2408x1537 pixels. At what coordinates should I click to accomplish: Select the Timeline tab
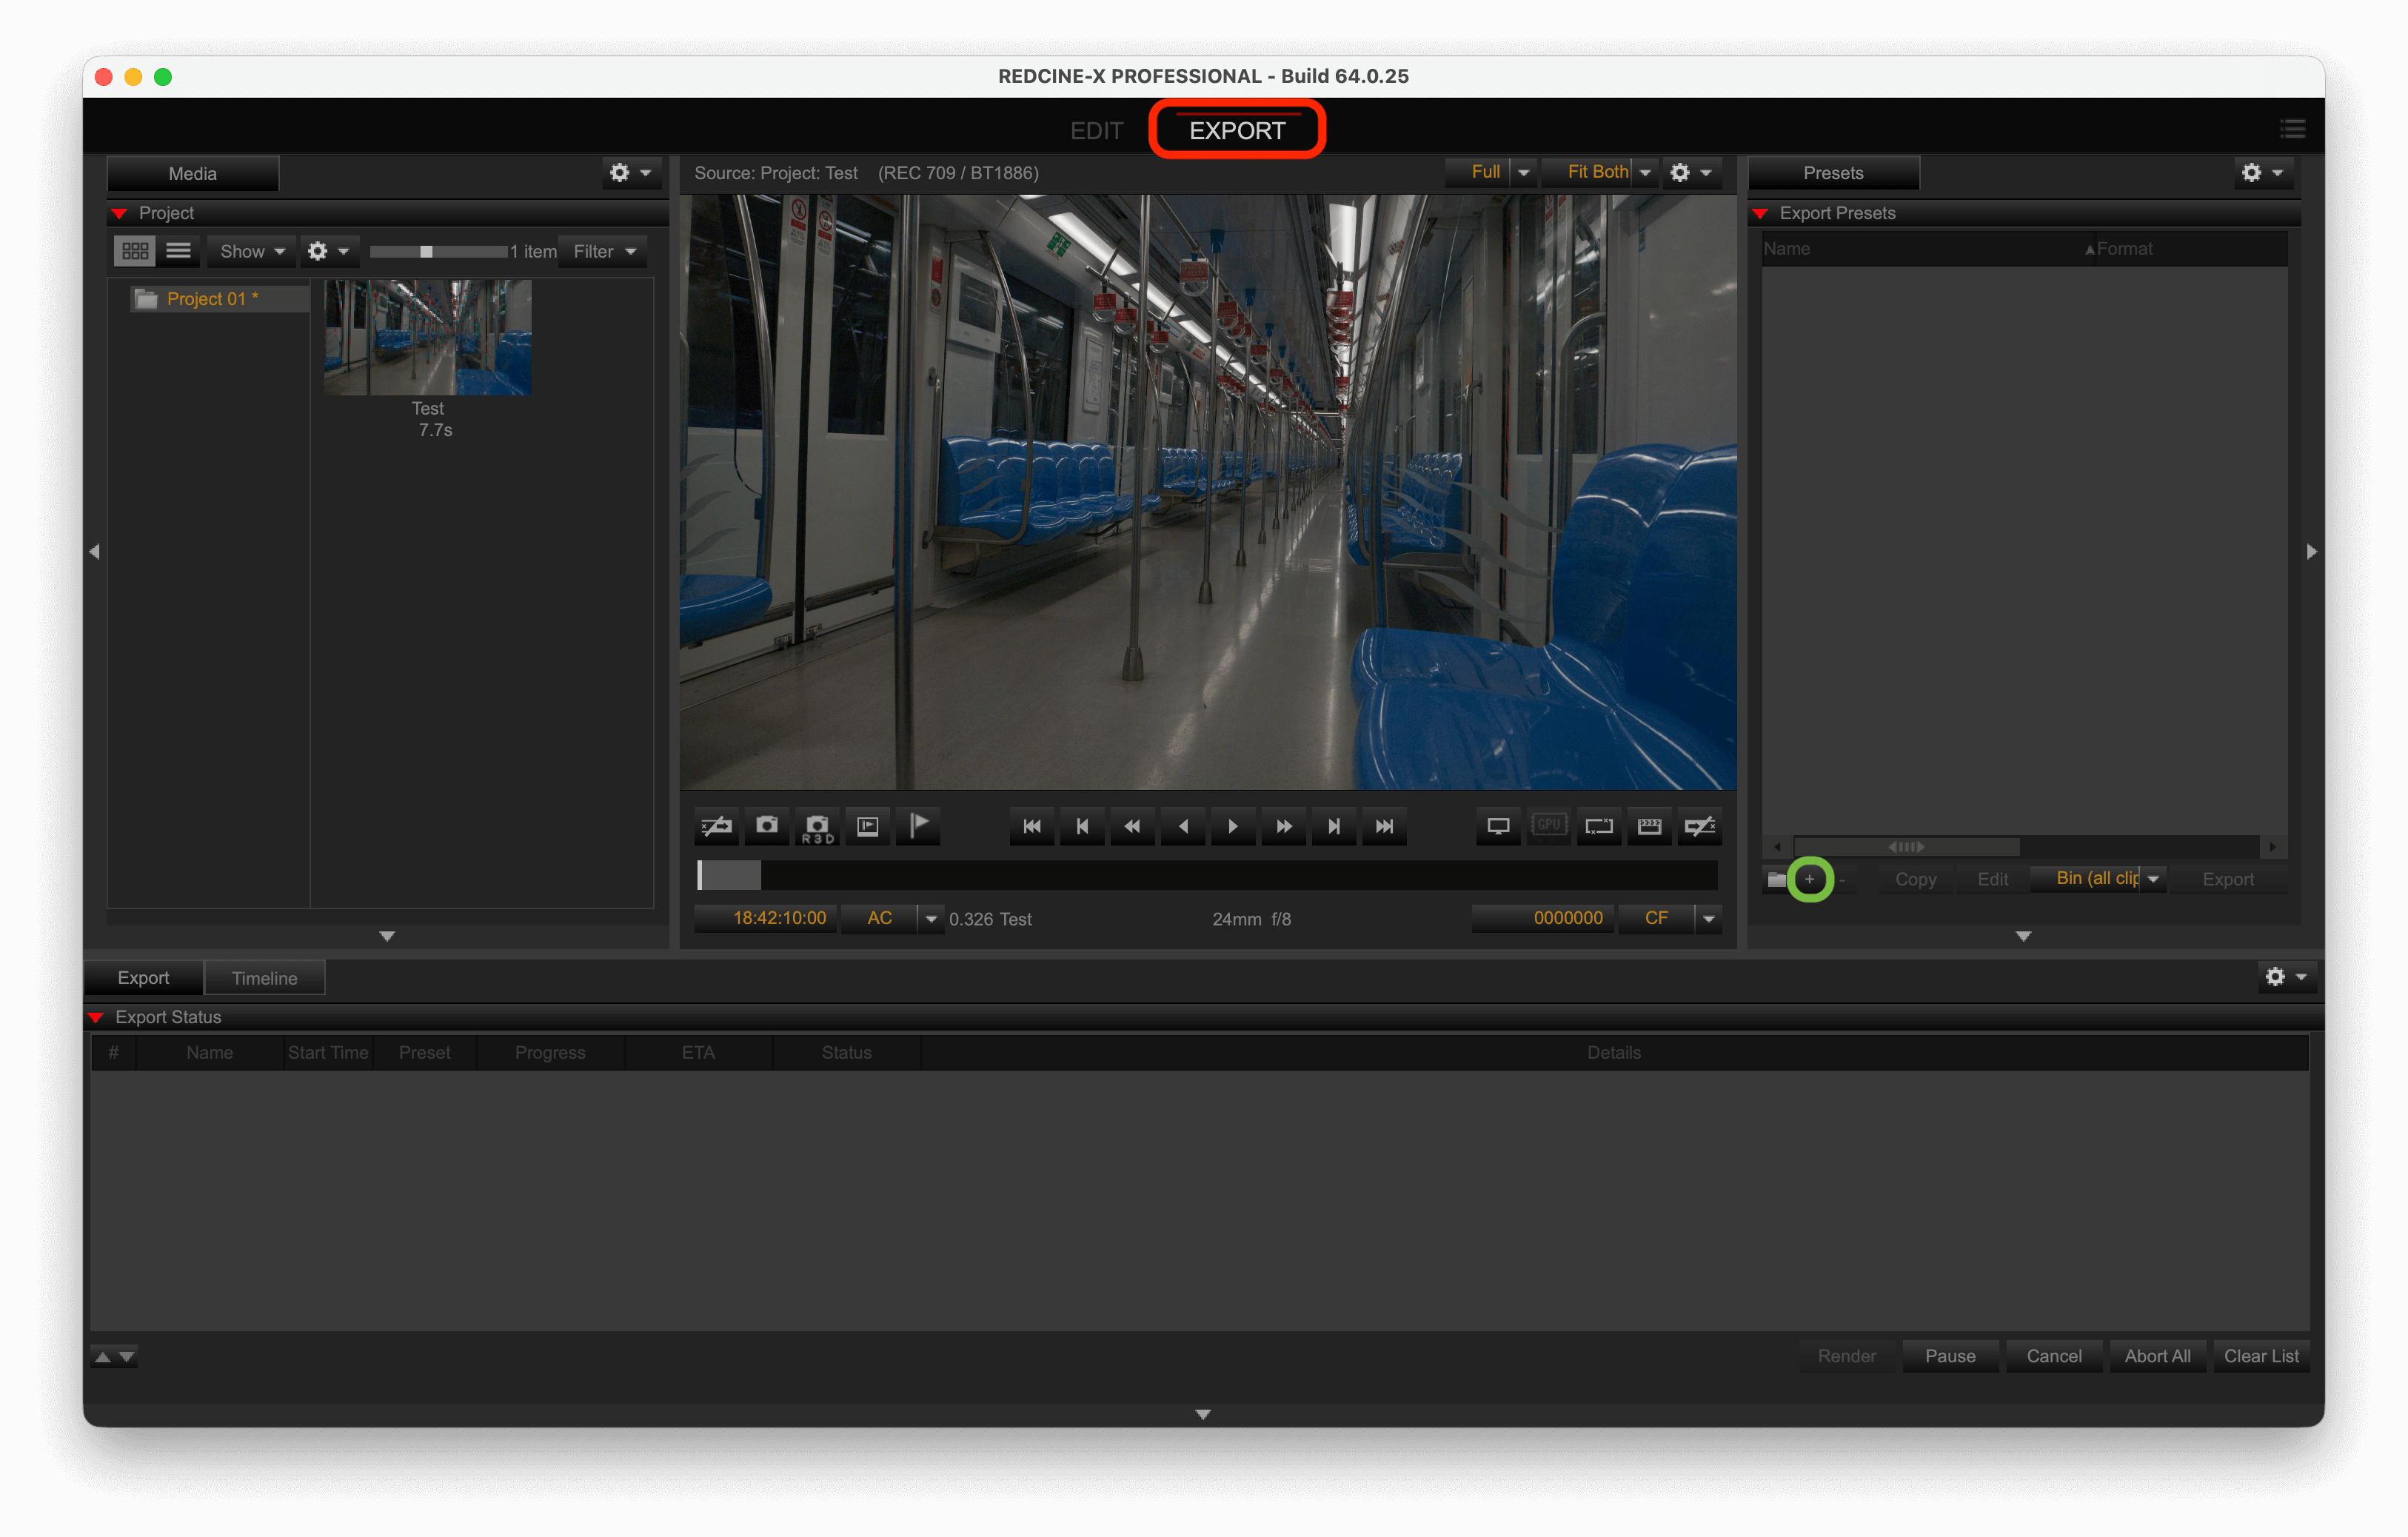264,978
